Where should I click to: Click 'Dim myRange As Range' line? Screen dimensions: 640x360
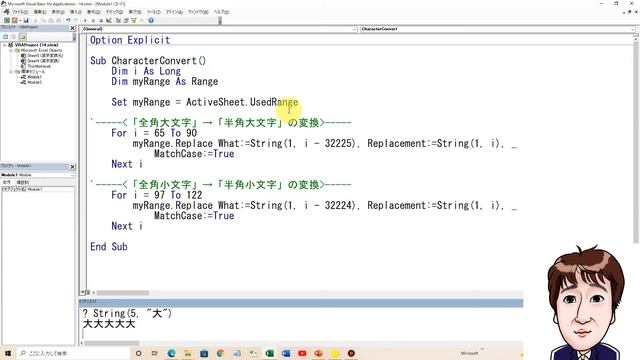click(x=164, y=81)
